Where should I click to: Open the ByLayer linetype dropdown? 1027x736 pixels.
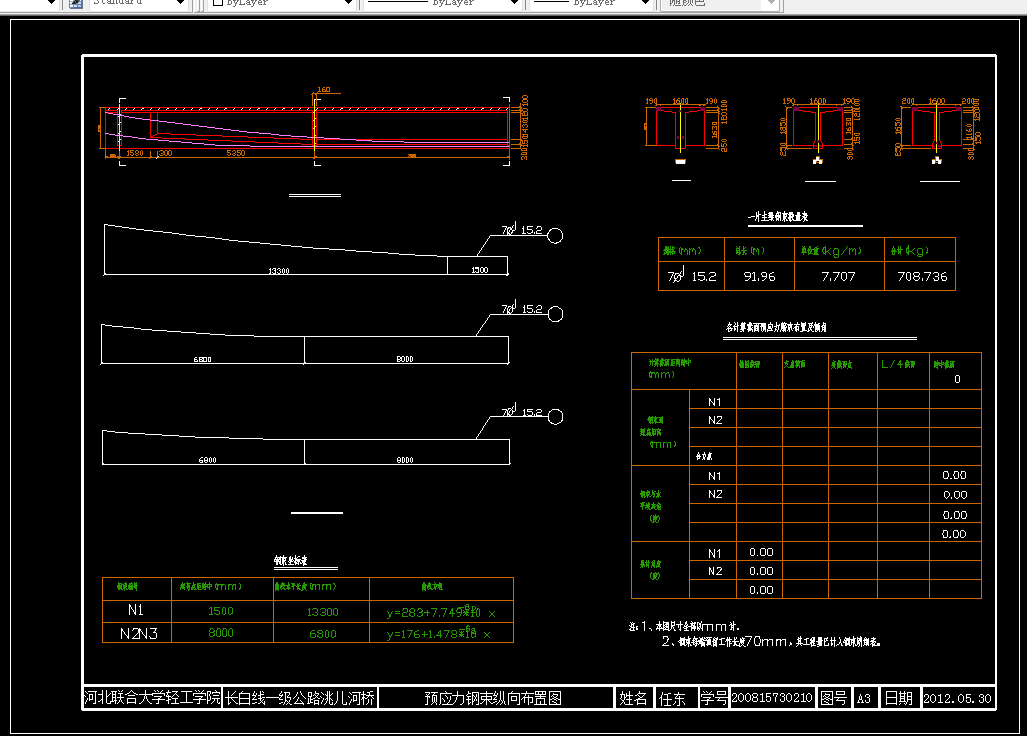tap(443, 3)
